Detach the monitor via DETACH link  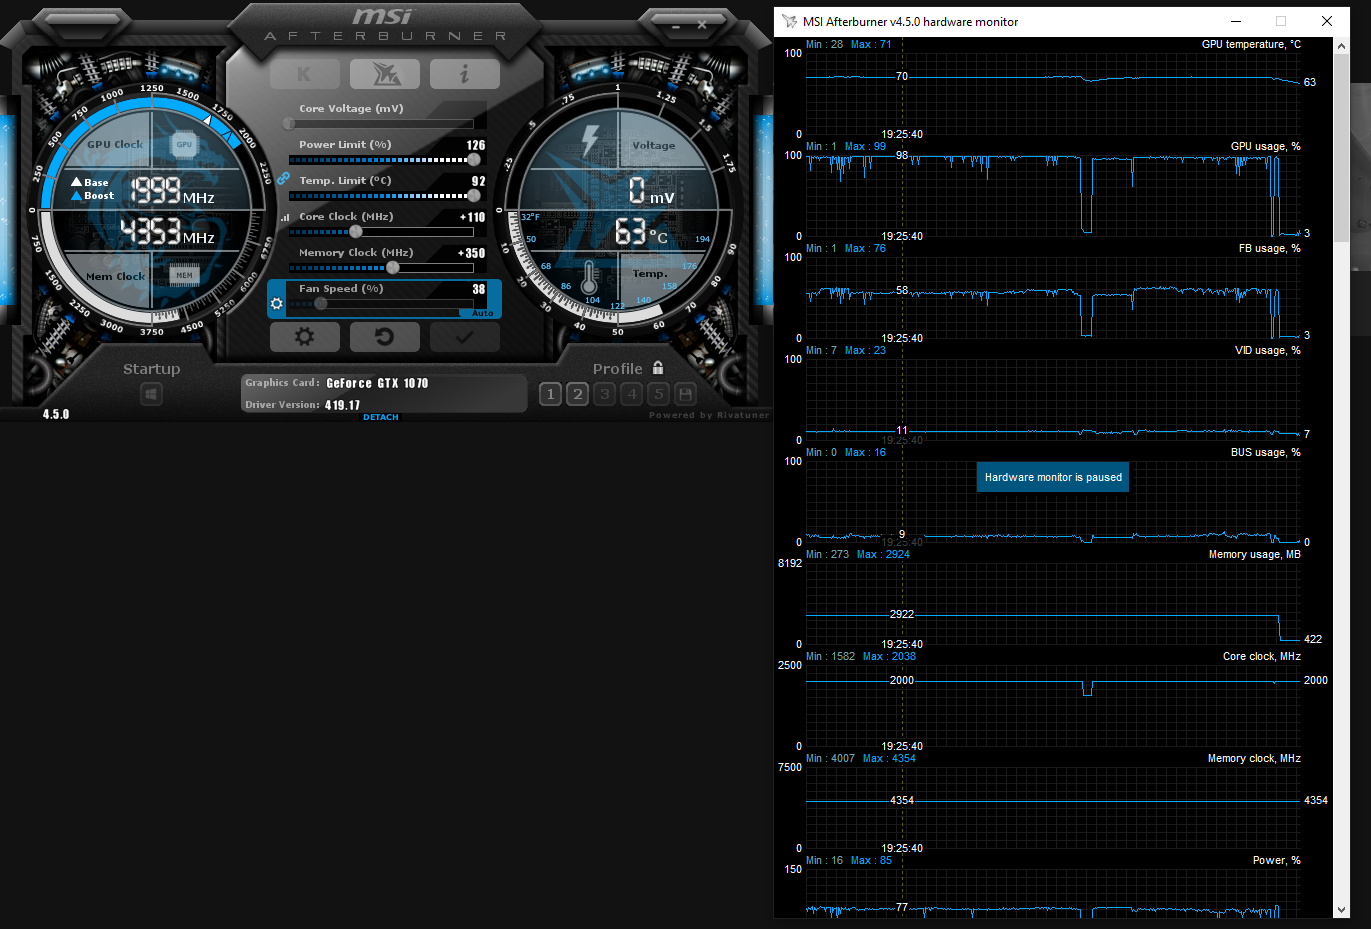(381, 417)
